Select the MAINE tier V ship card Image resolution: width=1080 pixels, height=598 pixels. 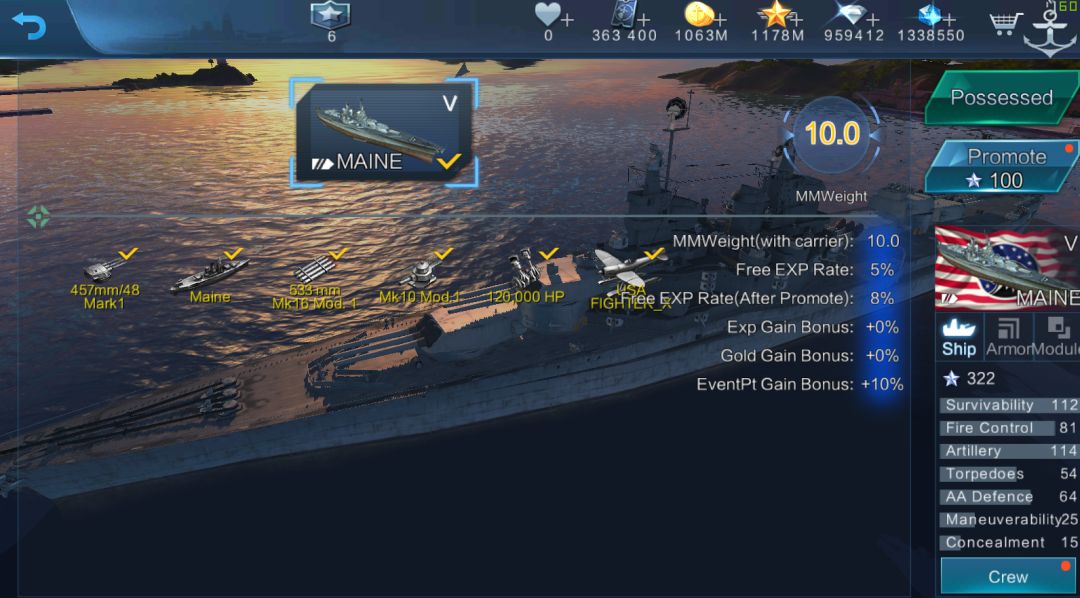coord(384,132)
